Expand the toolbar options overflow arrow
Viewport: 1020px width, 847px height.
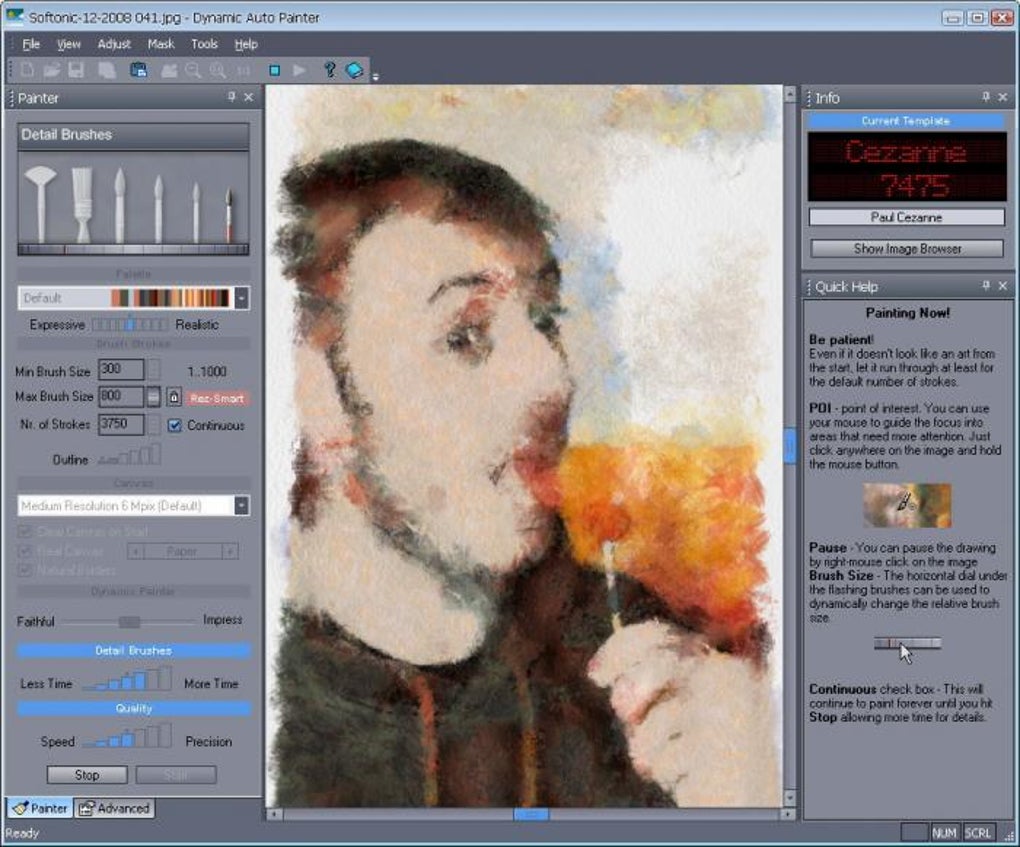coord(375,77)
